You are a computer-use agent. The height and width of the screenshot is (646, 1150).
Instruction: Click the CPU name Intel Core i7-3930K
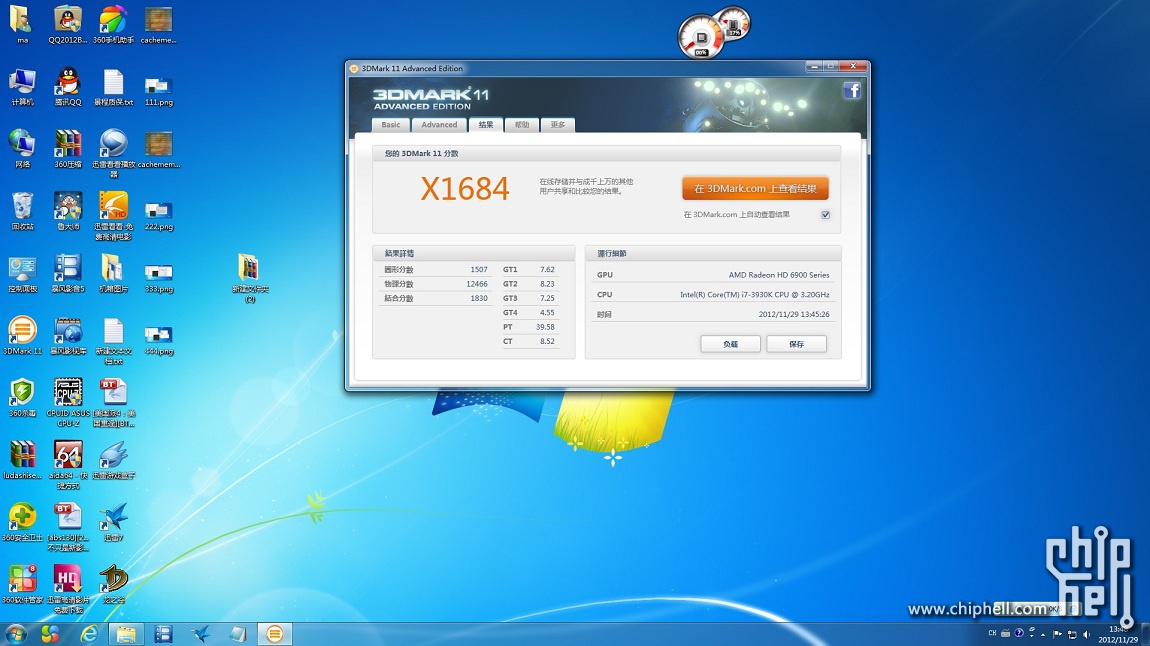[x=755, y=295]
